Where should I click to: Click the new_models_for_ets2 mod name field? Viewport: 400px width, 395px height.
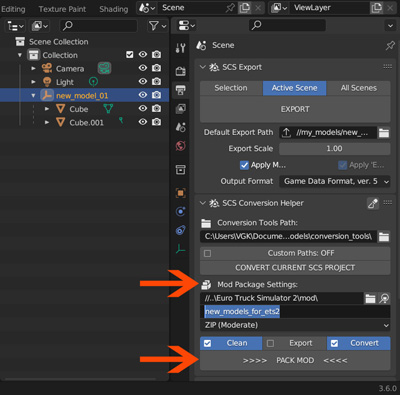pos(295,312)
